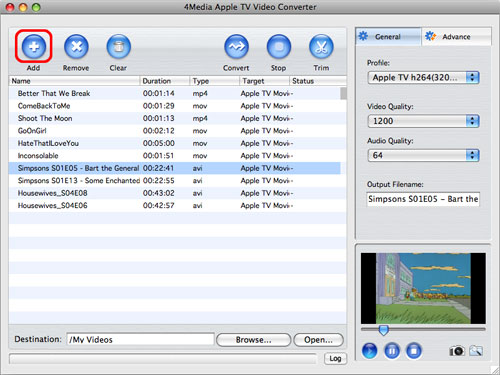The height and width of the screenshot is (375, 500).
Task: Select 'Simpsons S01E05 - Bart the General' row
Action: pos(175,168)
